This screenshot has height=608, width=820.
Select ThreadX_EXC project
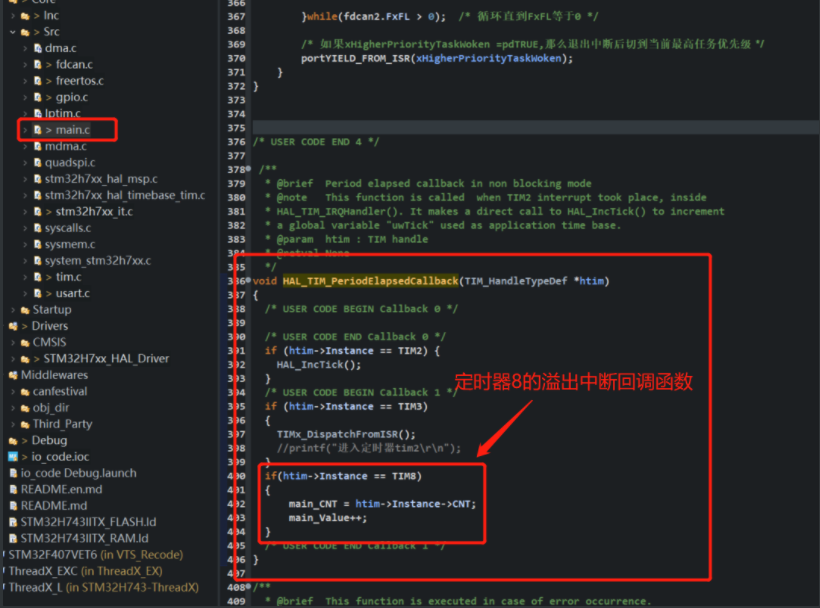(x=85, y=571)
